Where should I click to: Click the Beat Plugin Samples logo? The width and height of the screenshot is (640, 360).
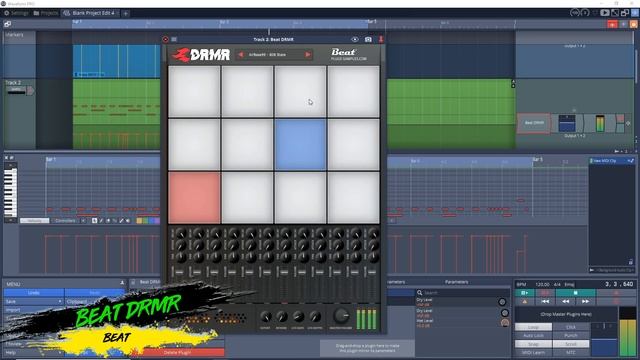point(349,54)
